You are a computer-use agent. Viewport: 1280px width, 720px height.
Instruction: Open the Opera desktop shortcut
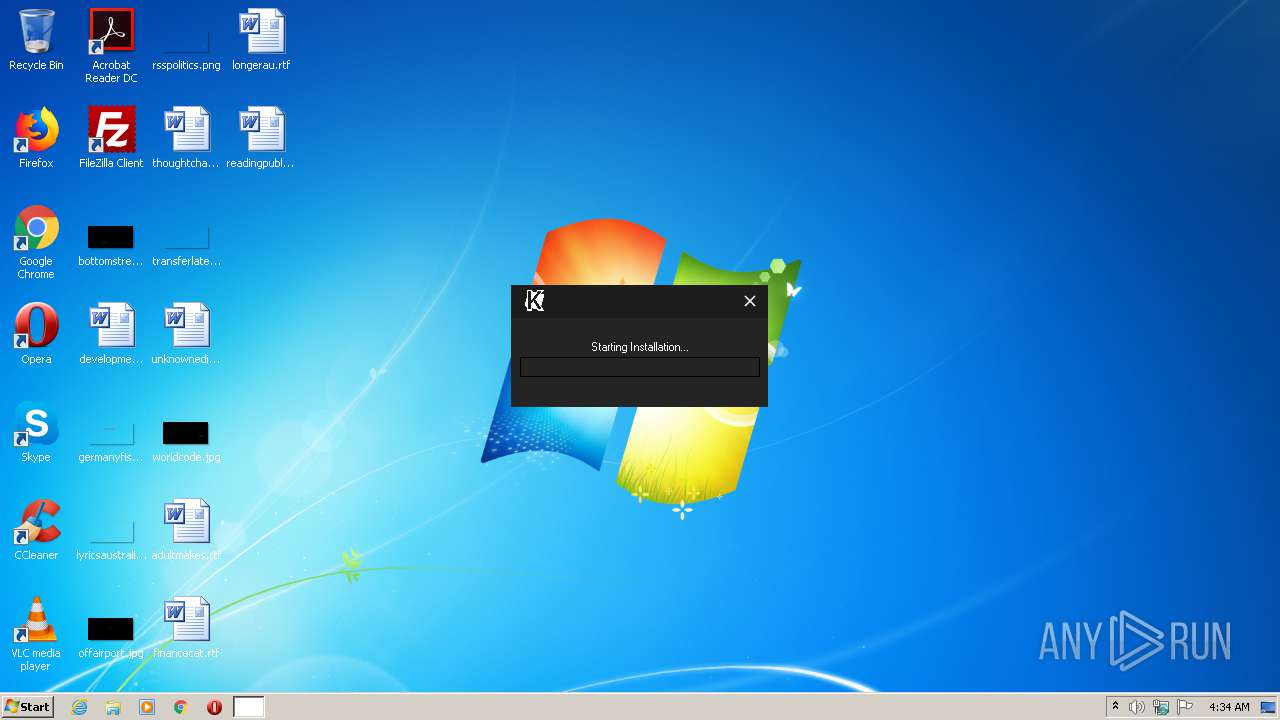[36, 334]
